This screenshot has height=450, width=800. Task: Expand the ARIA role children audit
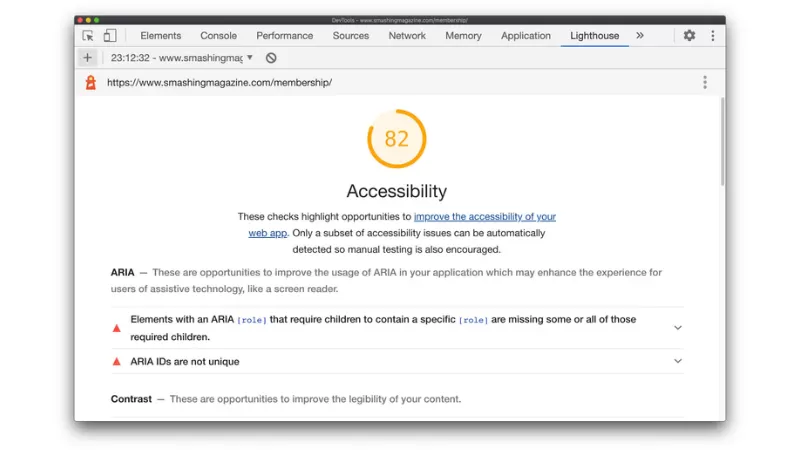(x=678, y=328)
